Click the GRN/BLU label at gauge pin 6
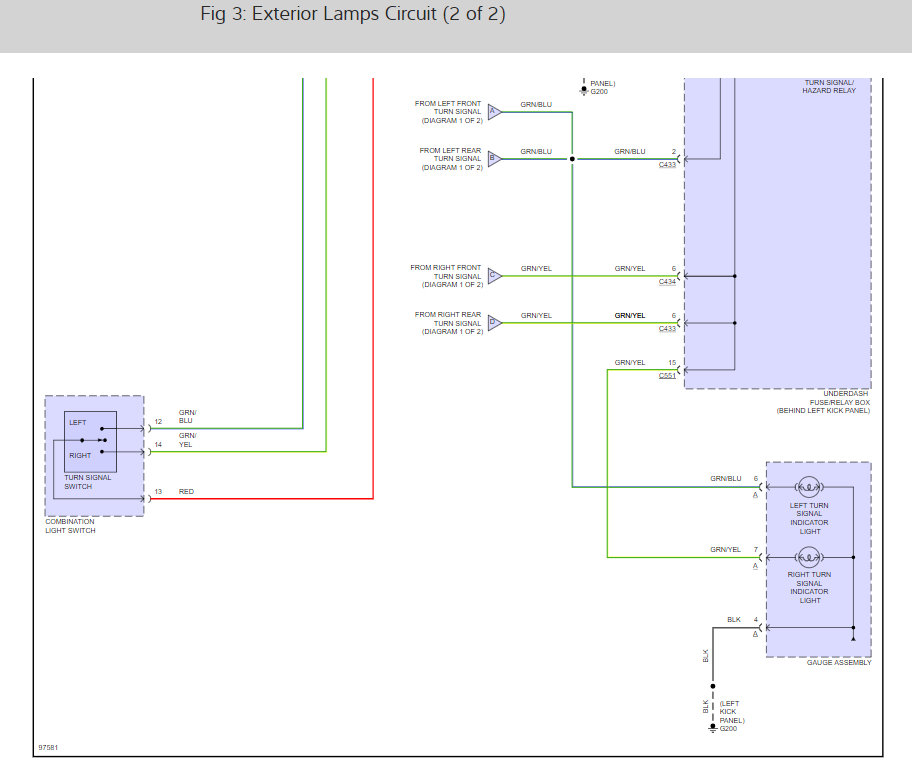This screenshot has height=780, width=912. point(725,478)
